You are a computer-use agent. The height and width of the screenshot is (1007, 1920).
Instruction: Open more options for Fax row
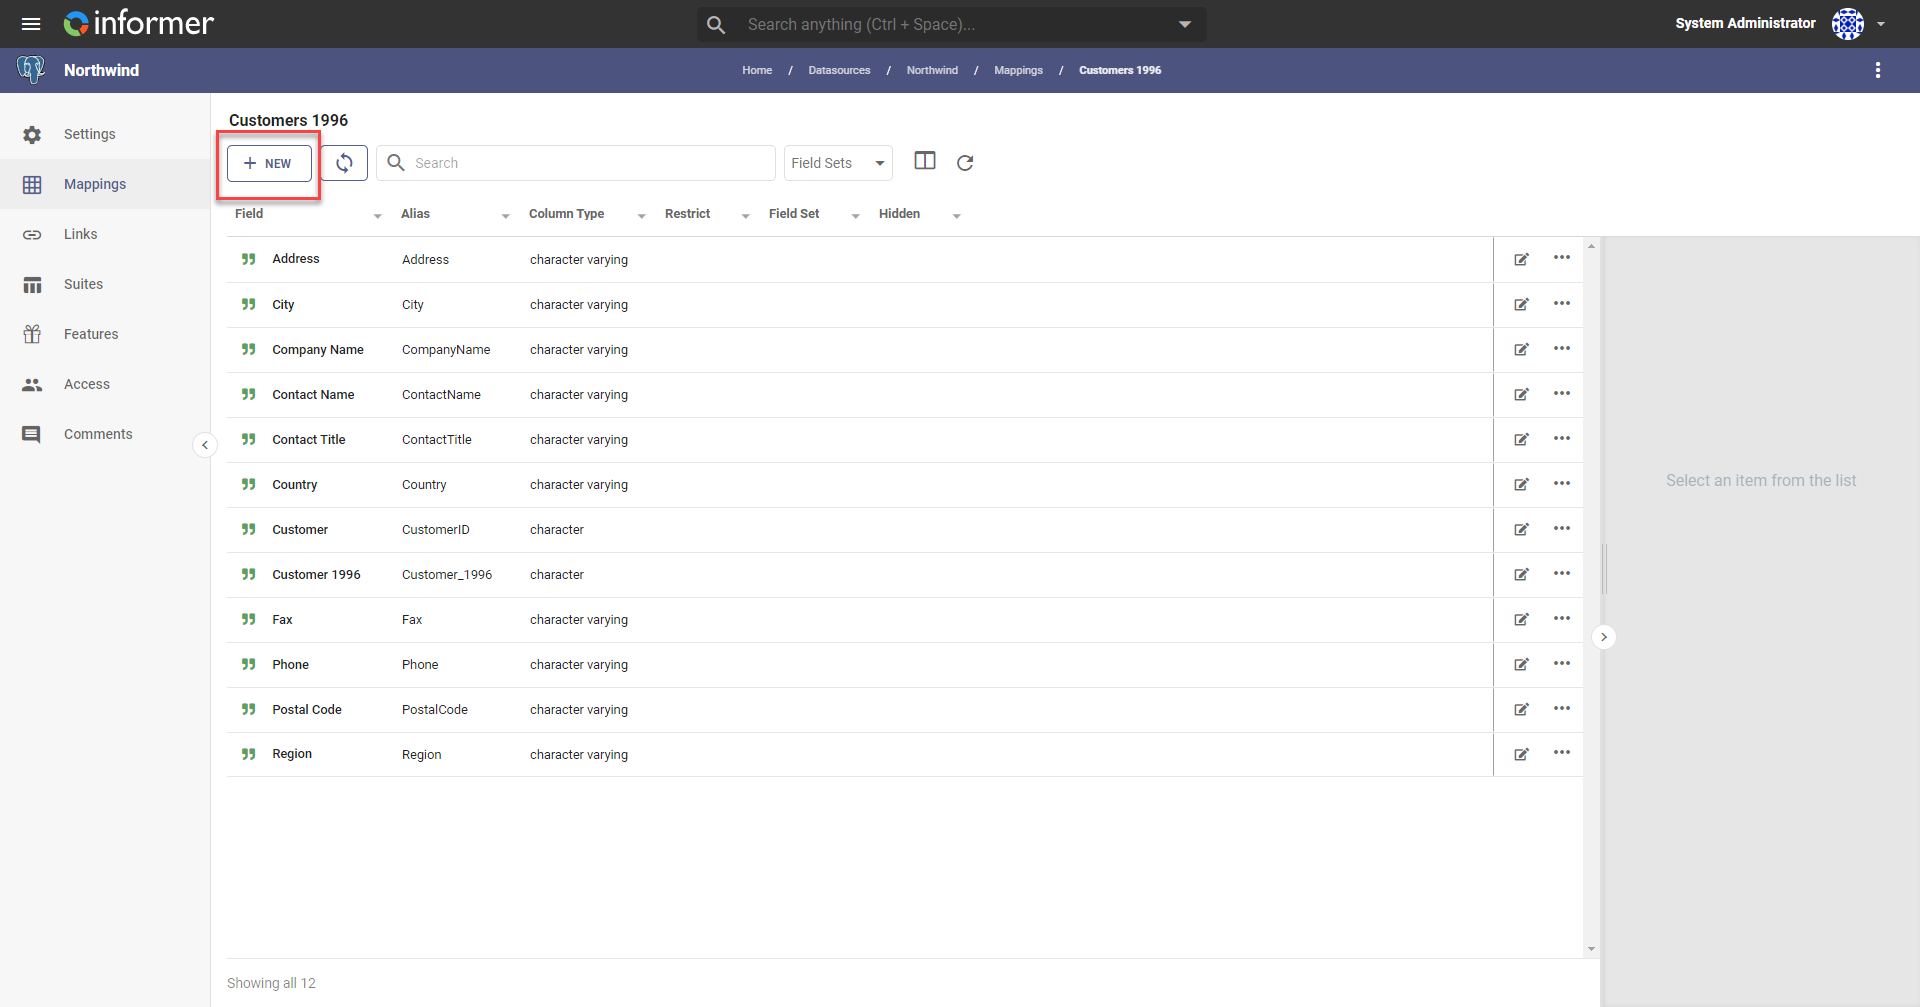click(1562, 618)
